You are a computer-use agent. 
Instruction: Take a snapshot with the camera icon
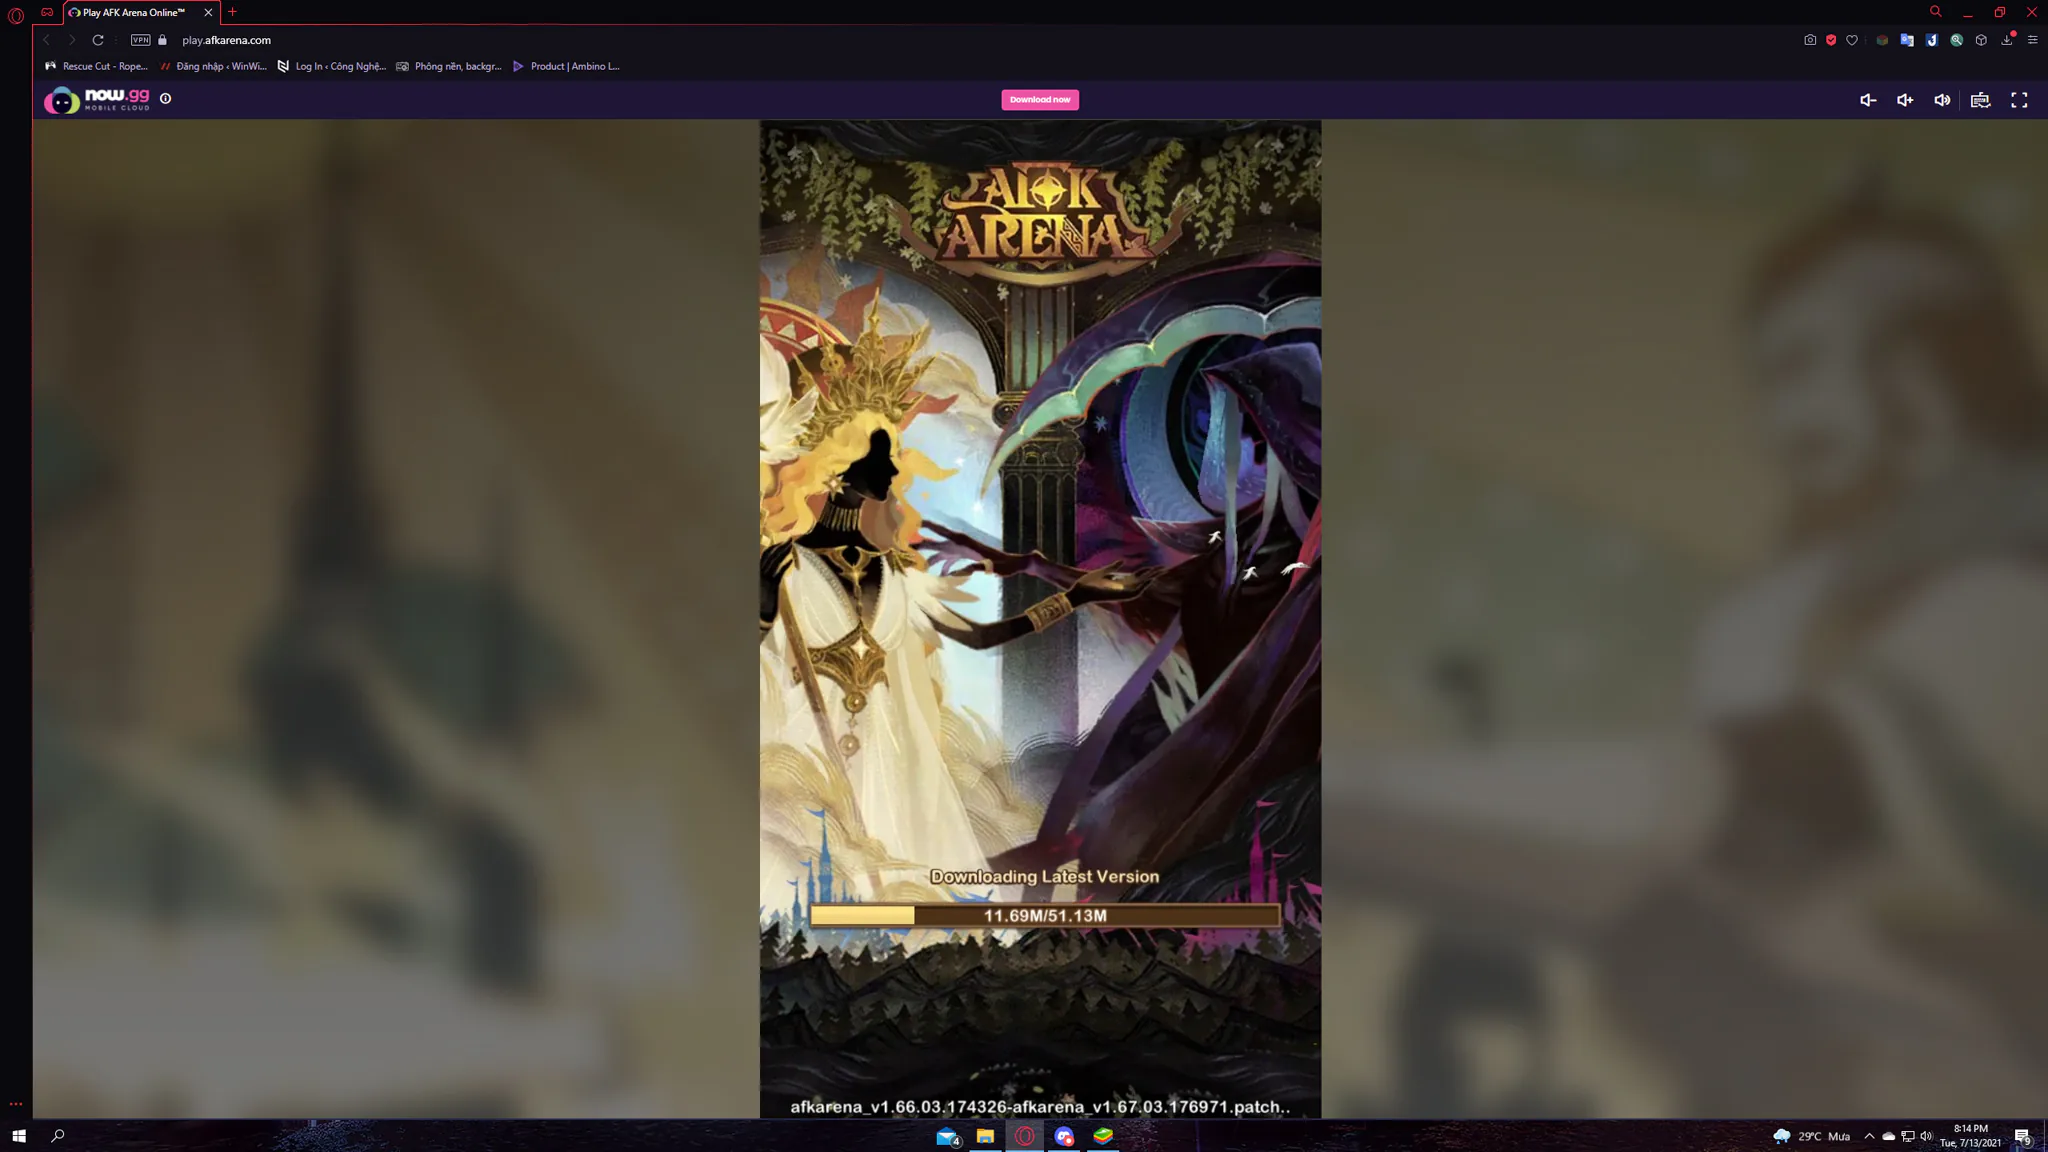coord(1810,40)
